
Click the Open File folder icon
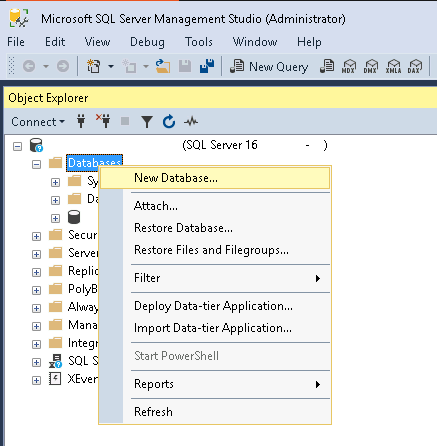point(163,66)
